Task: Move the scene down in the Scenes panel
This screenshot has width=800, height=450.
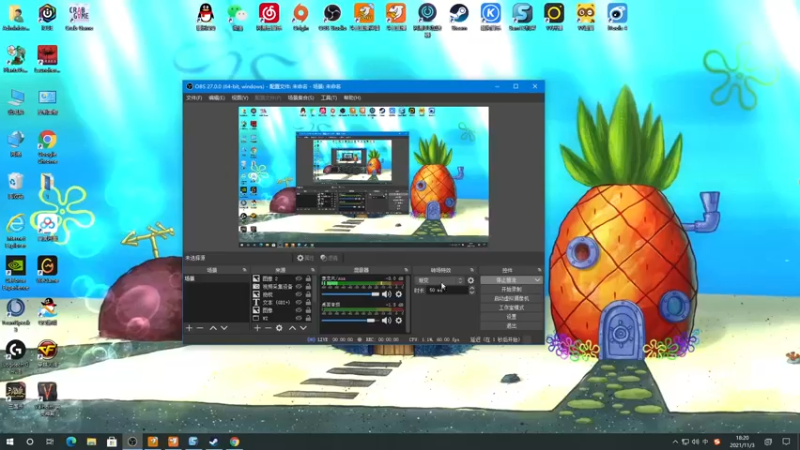Action: coord(224,328)
